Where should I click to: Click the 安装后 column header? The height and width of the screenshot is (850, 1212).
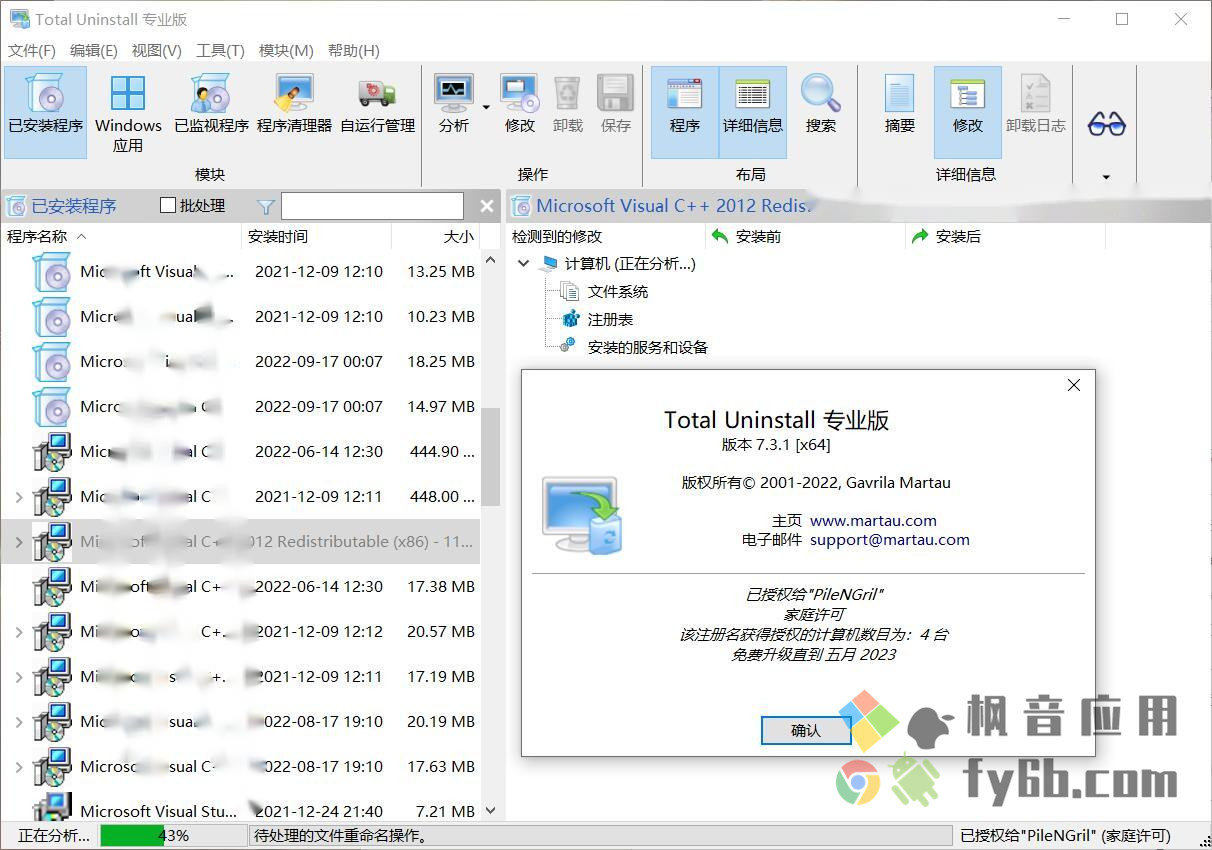tap(1005, 237)
